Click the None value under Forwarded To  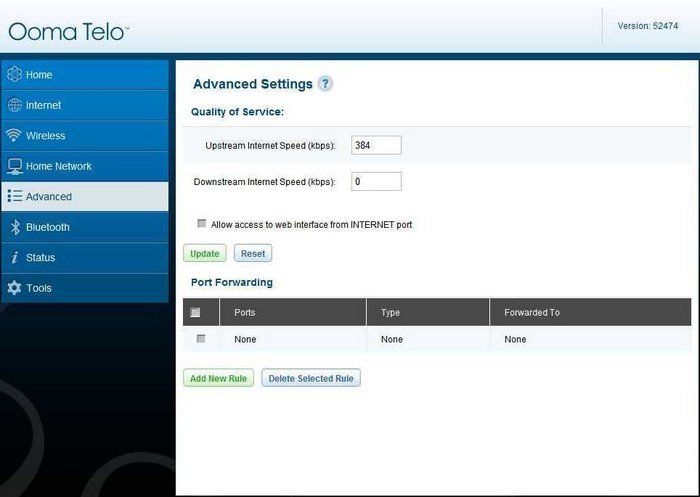pos(515,339)
